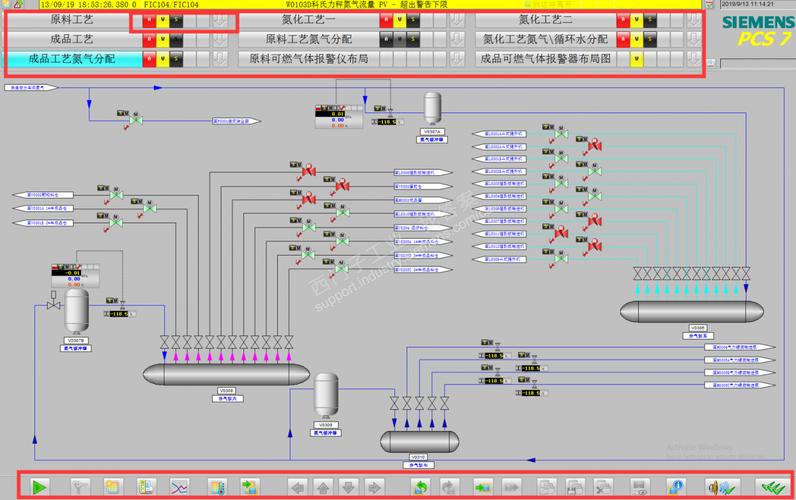
Task: Expand the picture tree arrow for 原料可燃气体报警仪布局
Action: [457, 59]
